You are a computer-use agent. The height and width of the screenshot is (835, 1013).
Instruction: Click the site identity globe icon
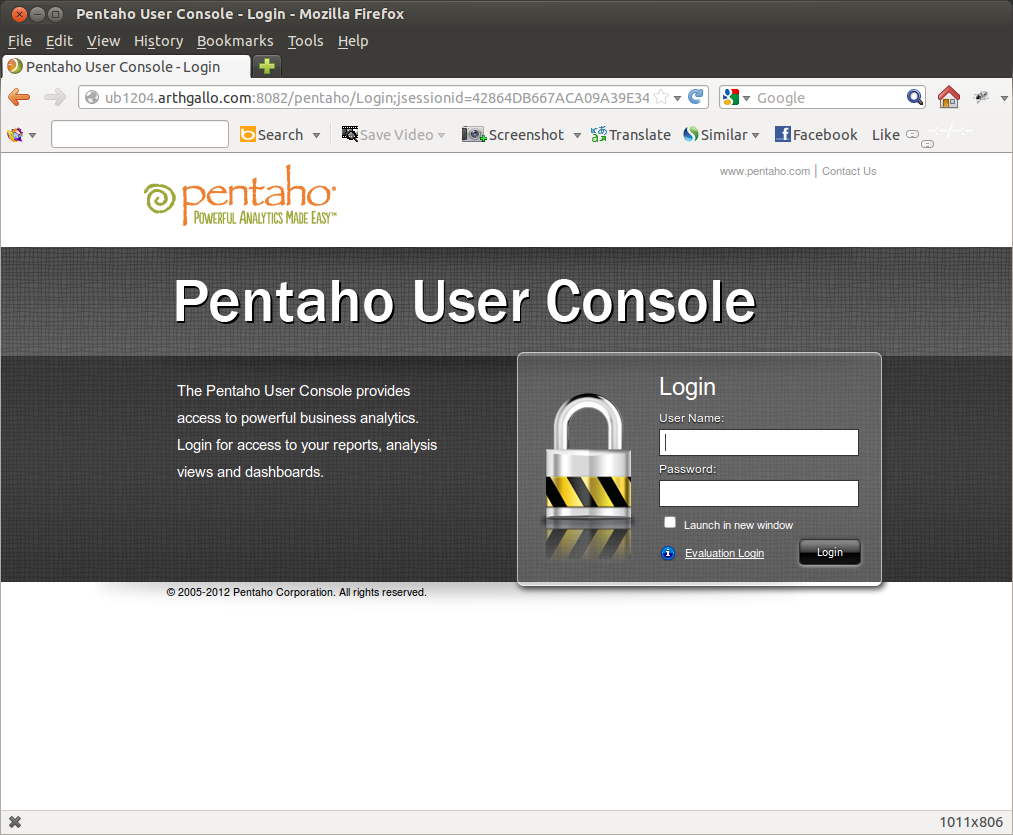click(x=92, y=98)
